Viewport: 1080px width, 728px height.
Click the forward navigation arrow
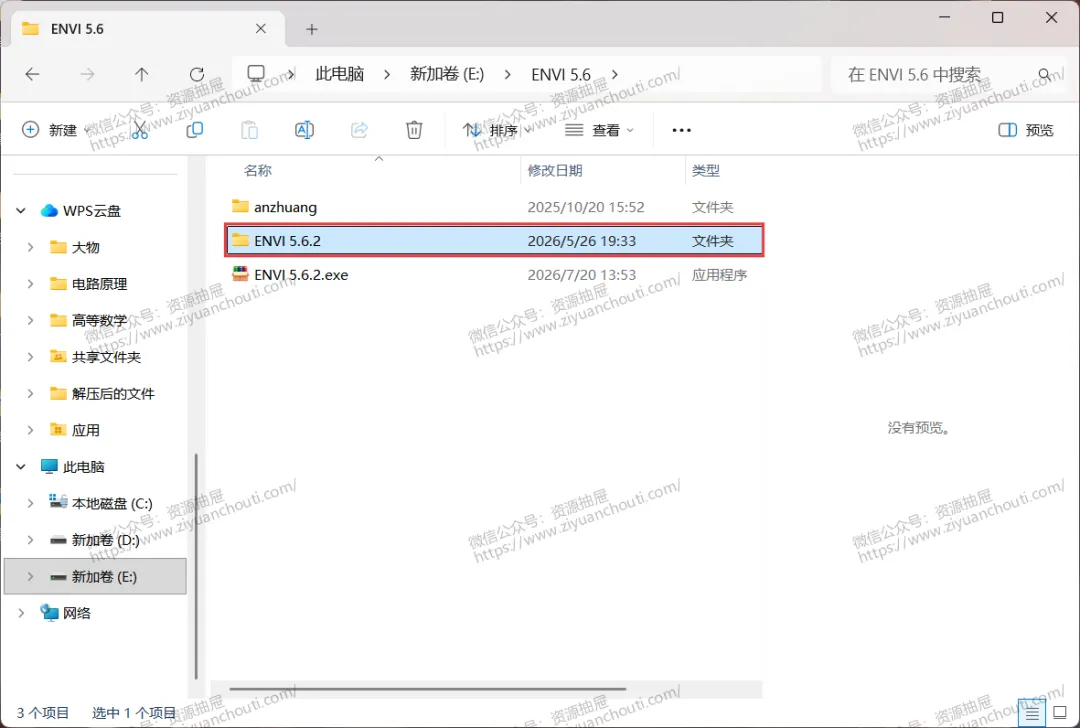87,74
